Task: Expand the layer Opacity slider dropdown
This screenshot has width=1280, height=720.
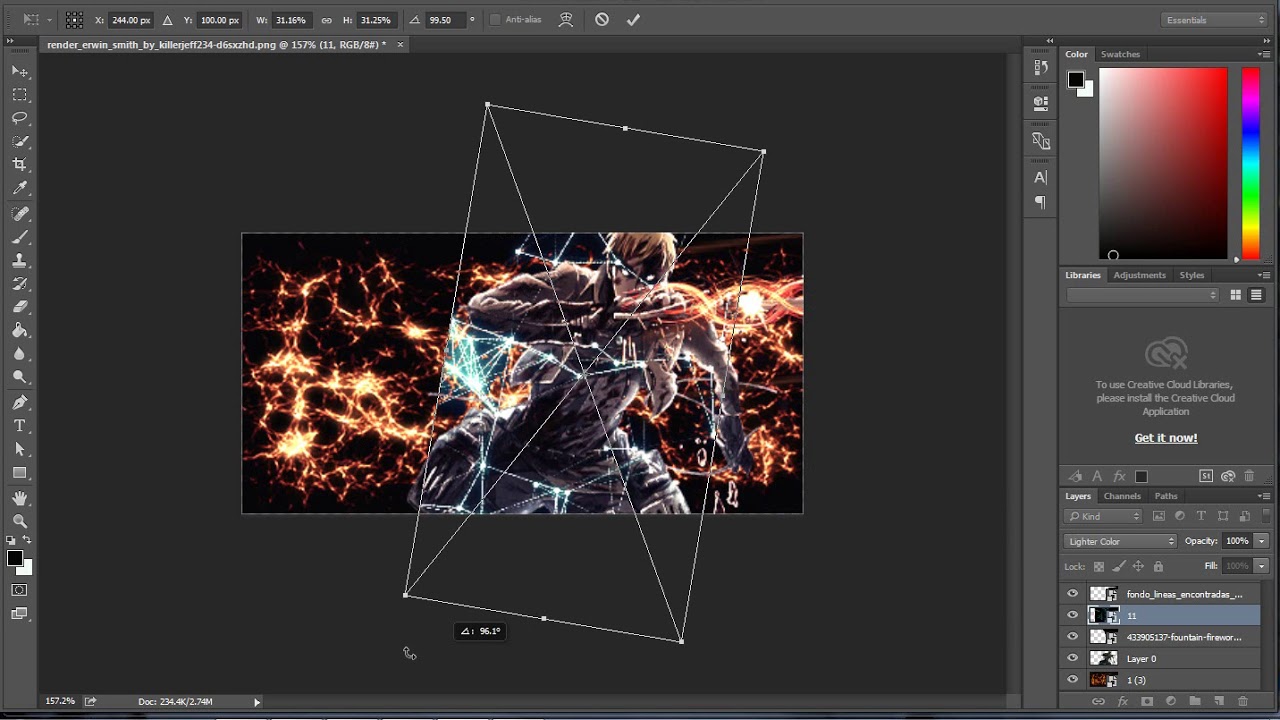Action: click(x=1261, y=541)
